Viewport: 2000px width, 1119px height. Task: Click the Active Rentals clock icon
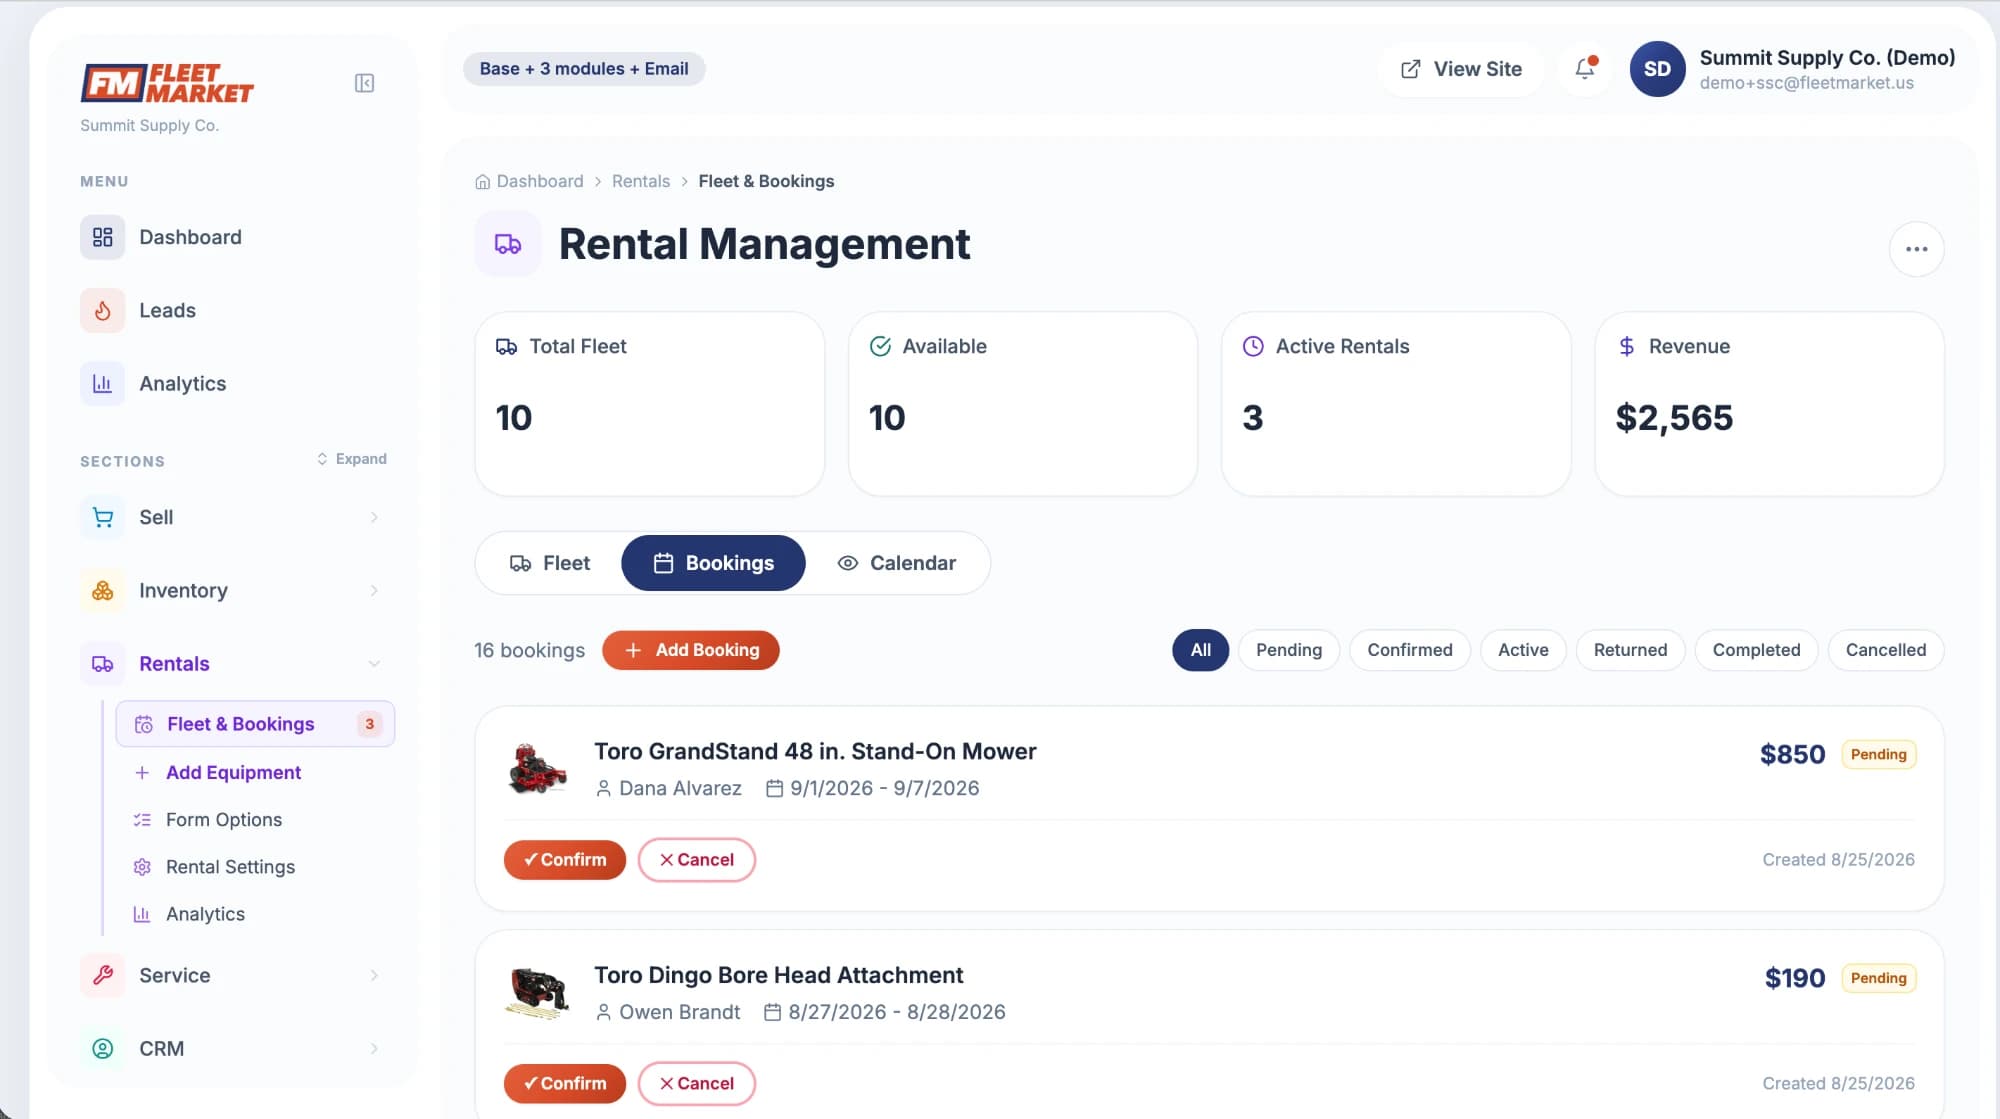[x=1253, y=346]
